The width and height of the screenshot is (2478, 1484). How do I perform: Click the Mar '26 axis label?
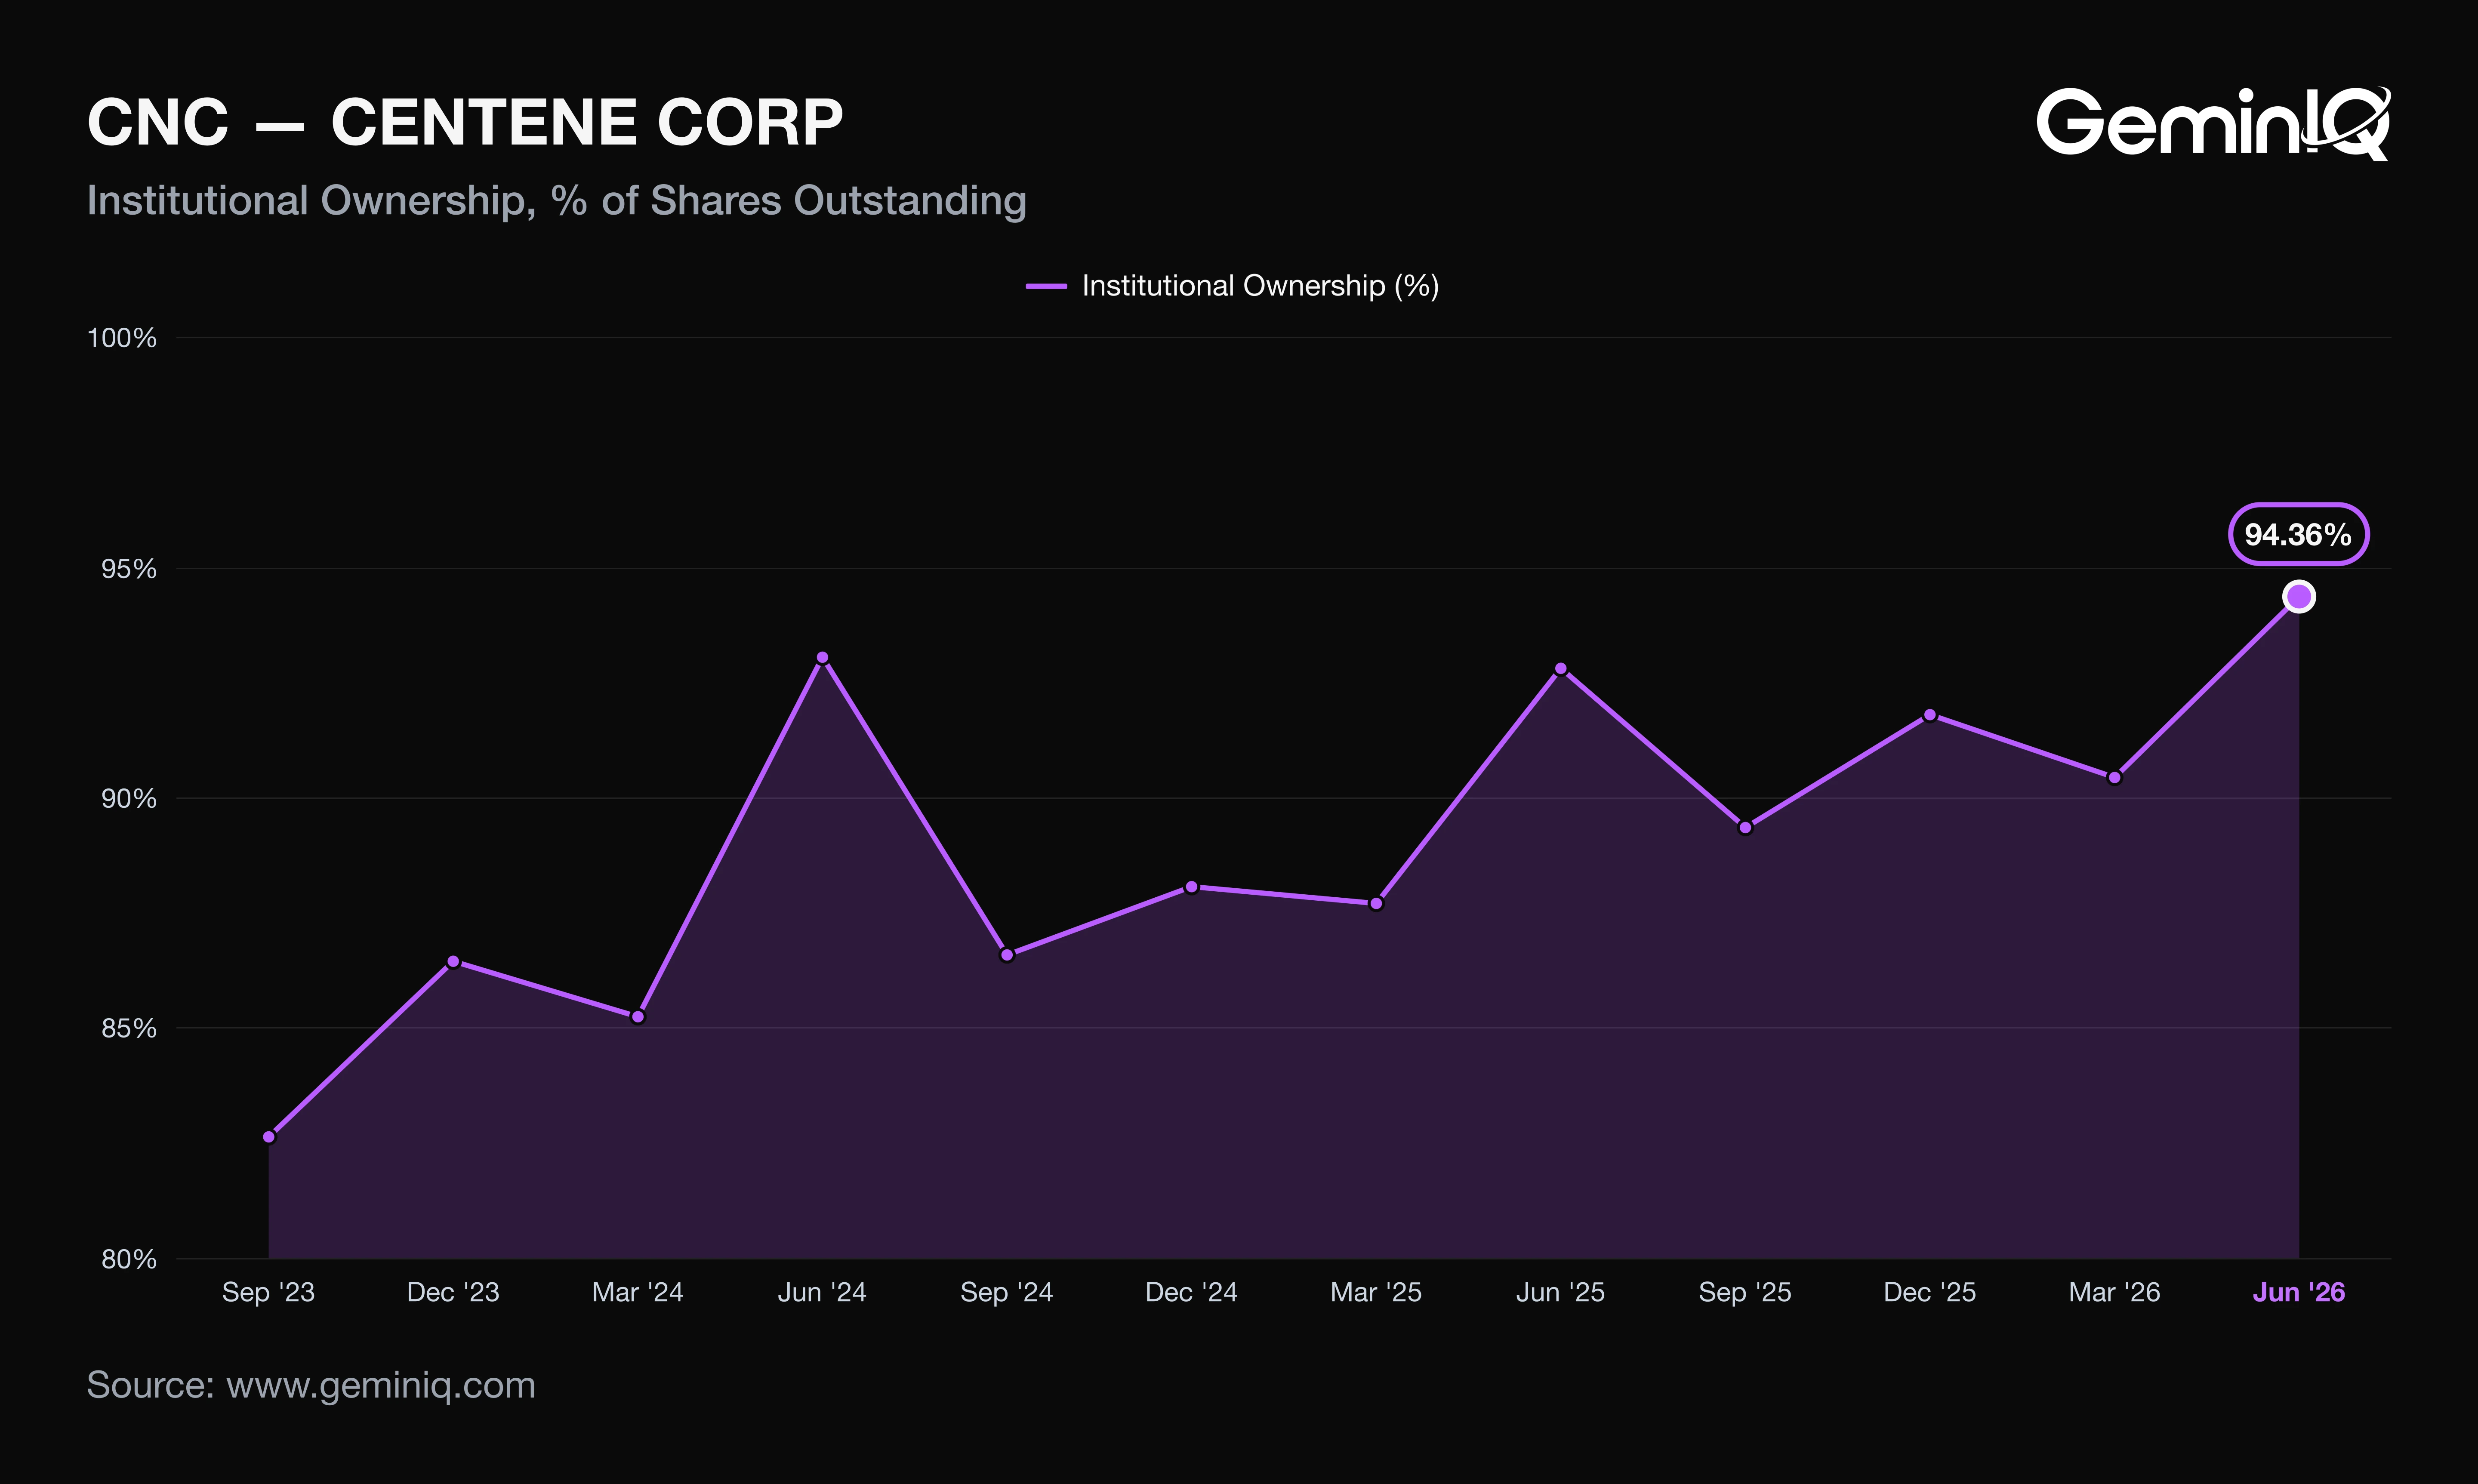pyautogui.click(x=2114, y=1293)
